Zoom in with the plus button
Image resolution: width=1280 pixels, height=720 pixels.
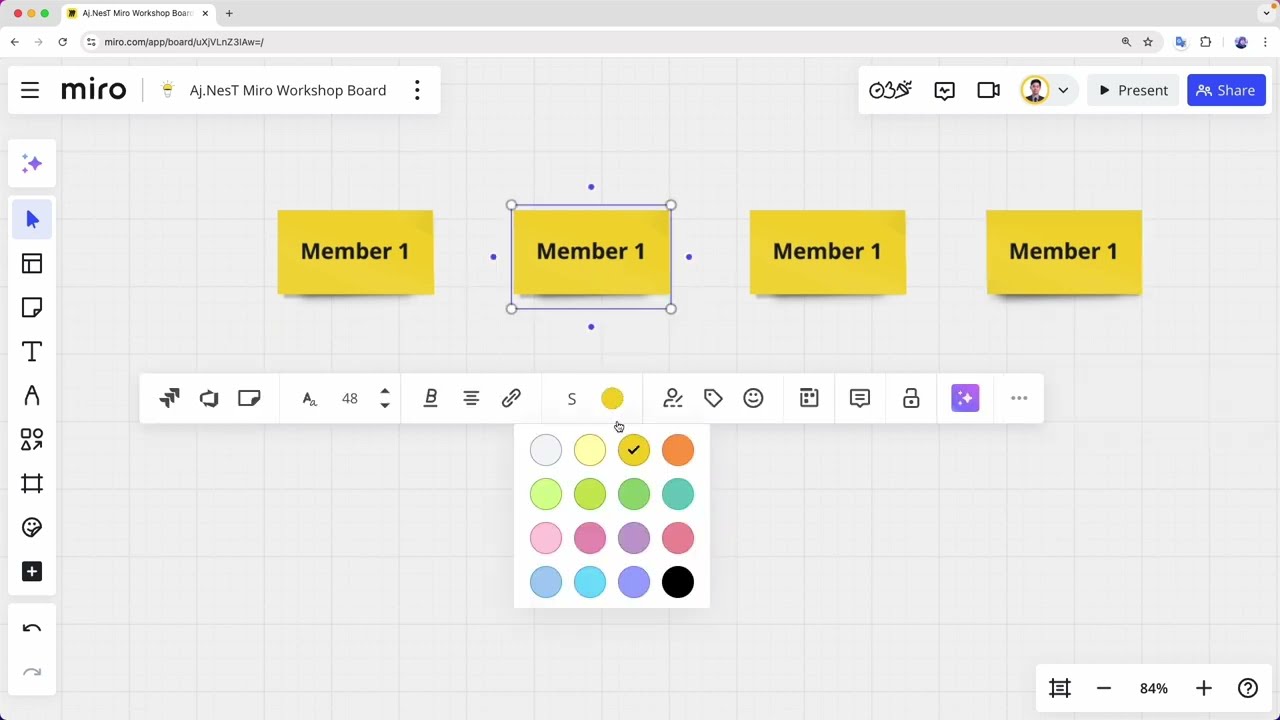[x=1204, y=688]
